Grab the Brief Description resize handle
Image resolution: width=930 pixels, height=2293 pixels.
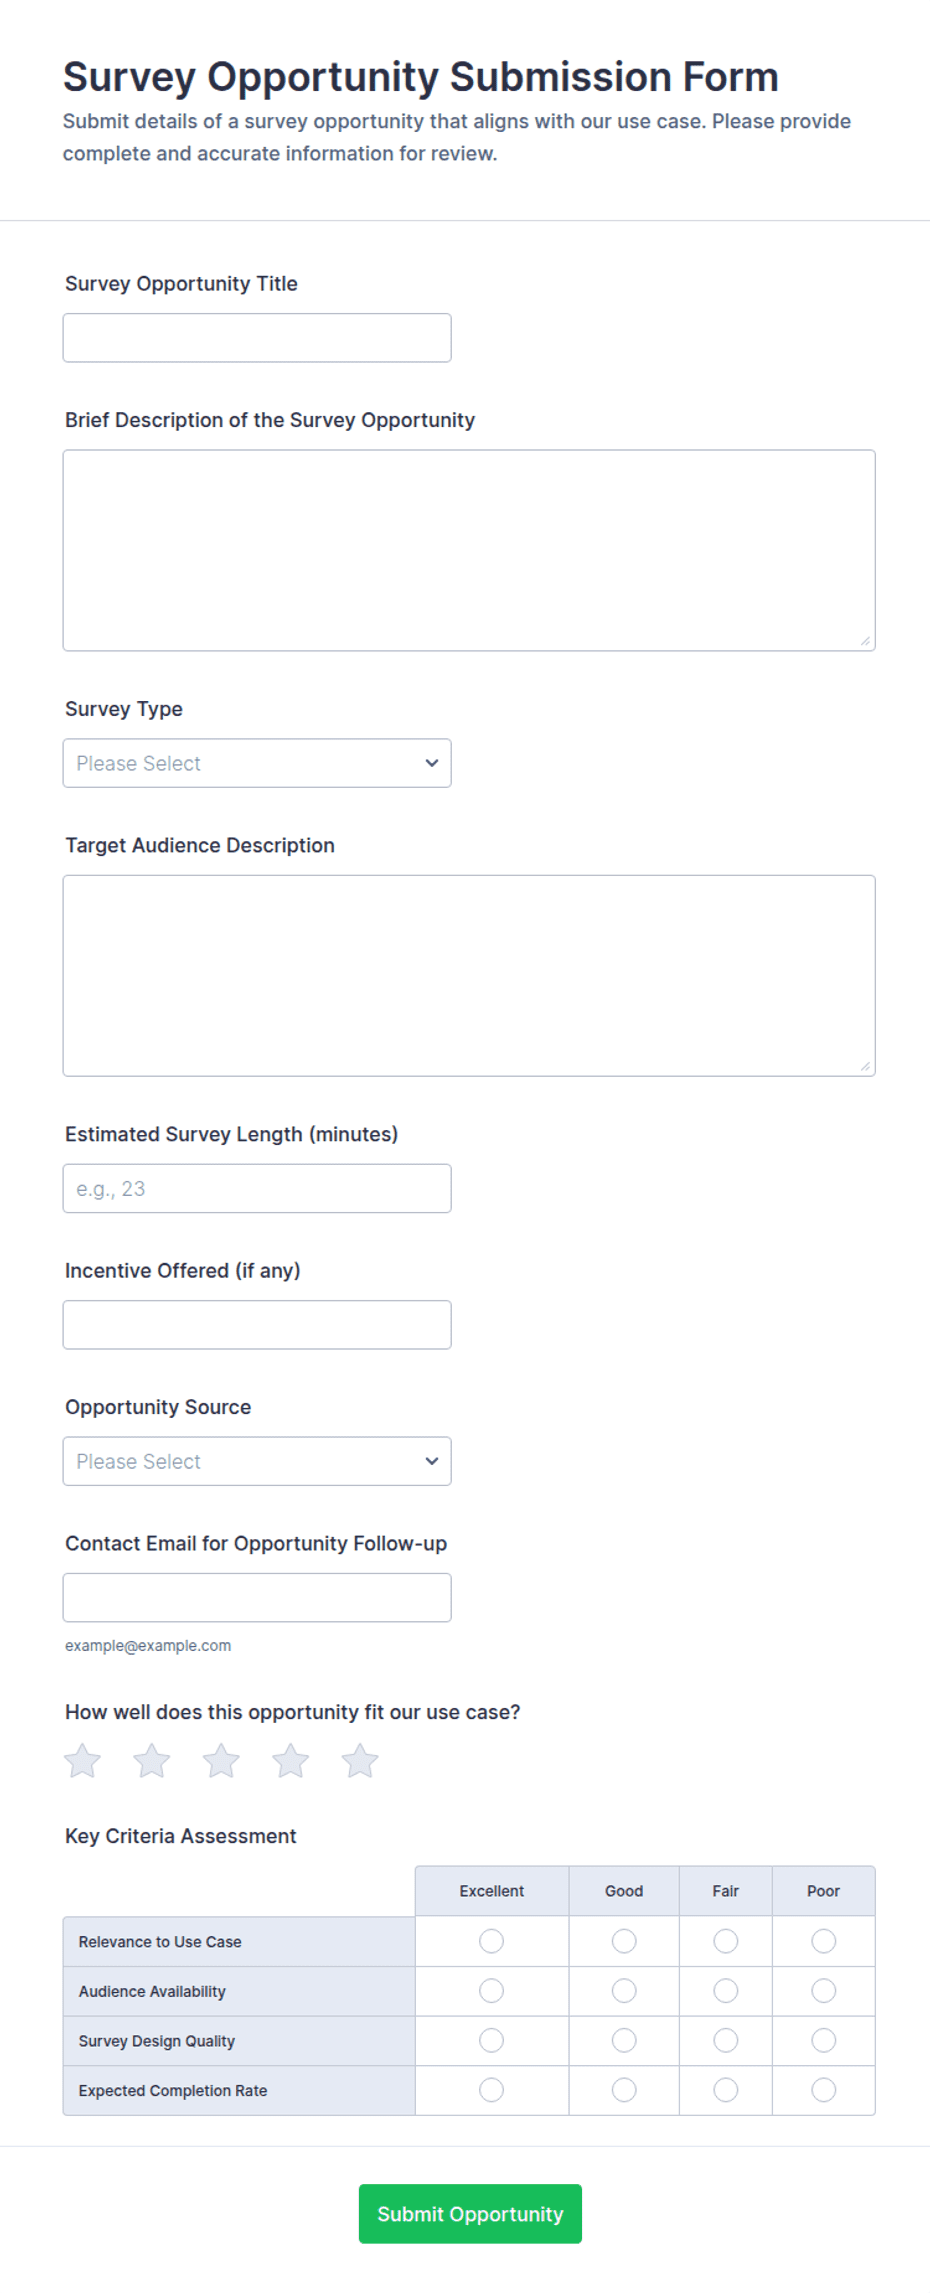pyautogui.click(x=865, y=641)
